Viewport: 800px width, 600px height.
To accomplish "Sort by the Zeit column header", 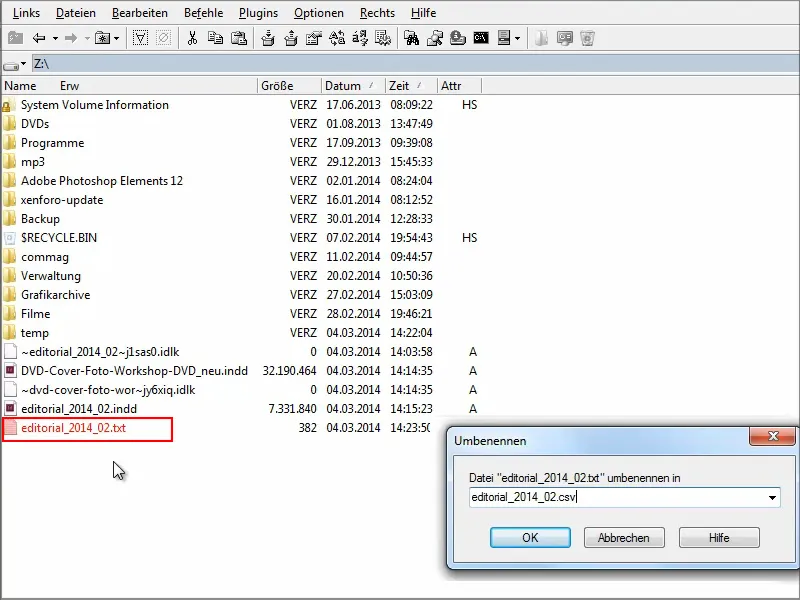I will pos(411,86).
